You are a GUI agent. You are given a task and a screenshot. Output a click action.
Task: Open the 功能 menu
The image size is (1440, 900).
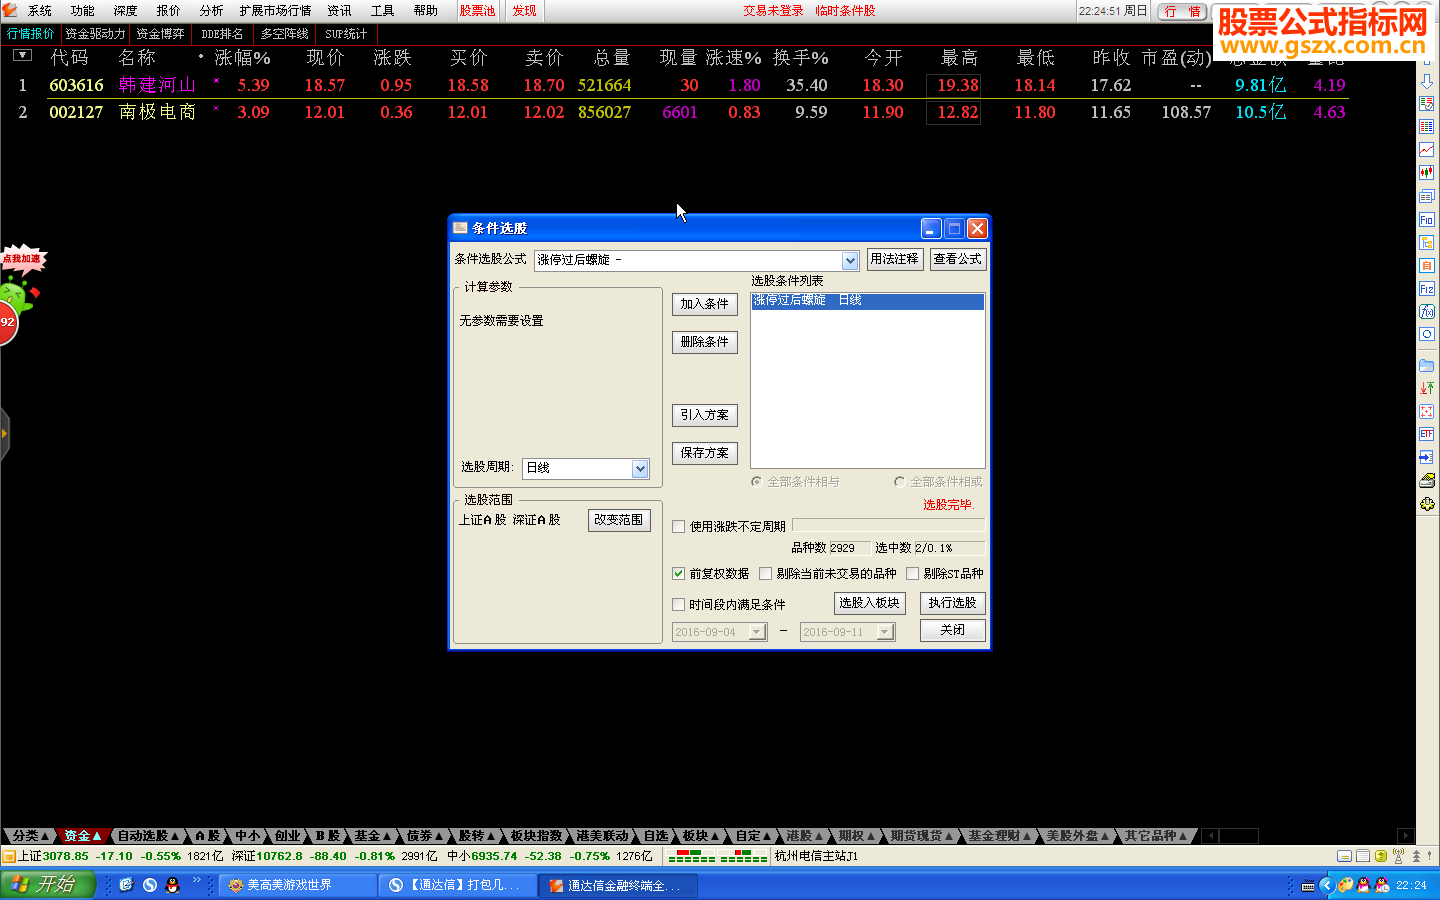click(83, 11)
